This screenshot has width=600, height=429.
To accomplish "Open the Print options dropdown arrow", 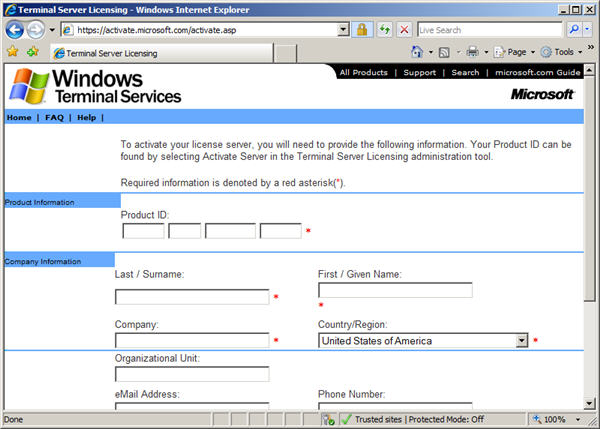I will click(486, 52).
